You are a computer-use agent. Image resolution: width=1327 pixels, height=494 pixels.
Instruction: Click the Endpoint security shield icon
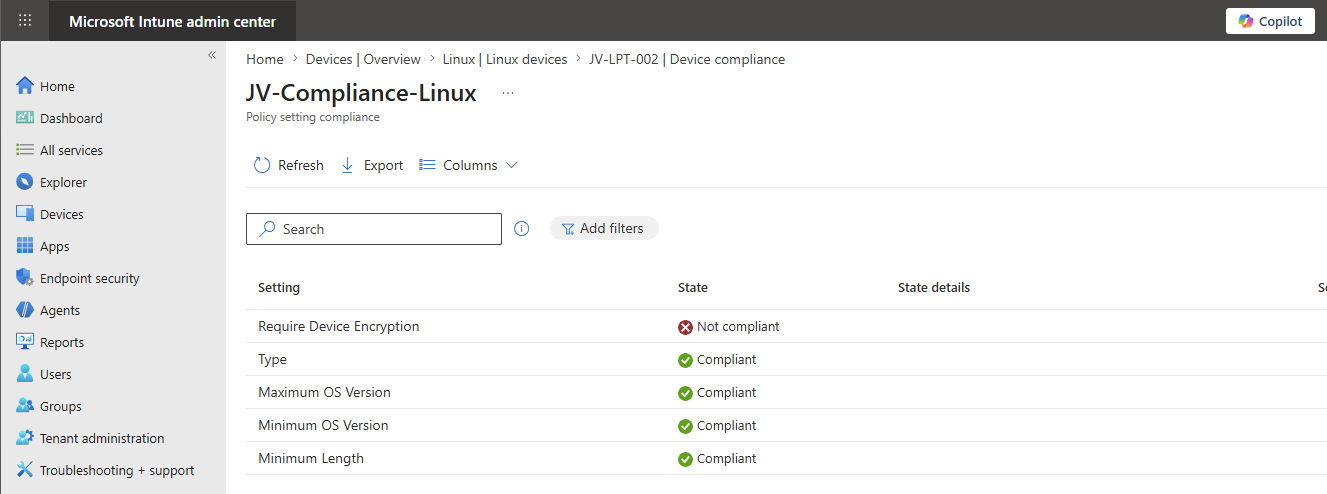[25, 278]
